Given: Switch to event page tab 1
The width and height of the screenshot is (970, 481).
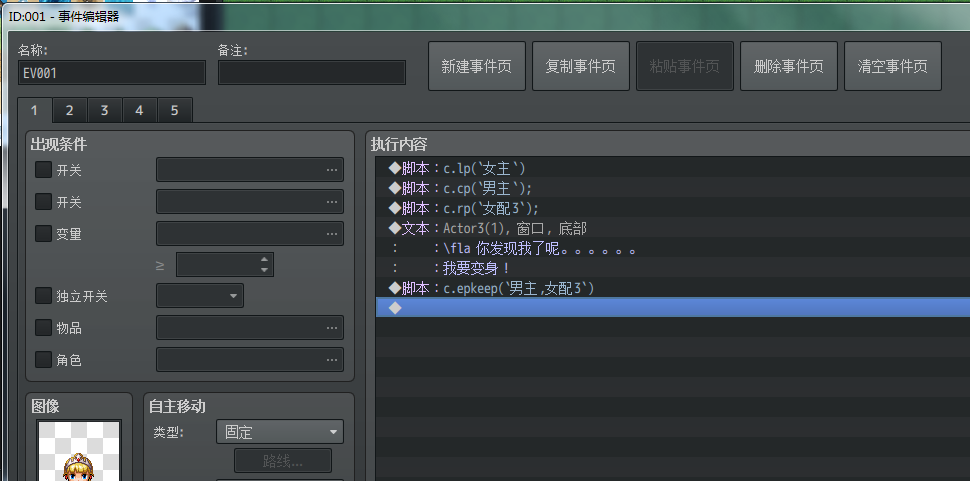Looking at the screenshot, I should coord(34,110).
